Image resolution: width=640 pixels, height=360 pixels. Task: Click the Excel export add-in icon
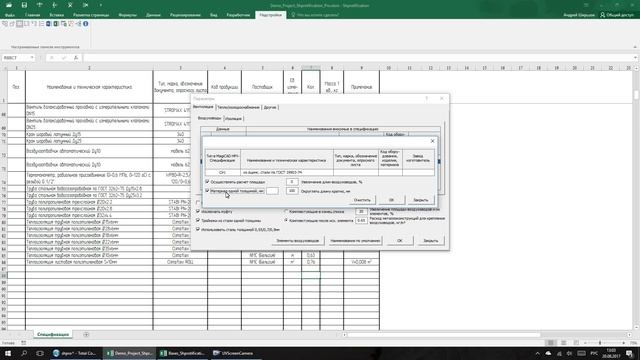coord(56,24)
